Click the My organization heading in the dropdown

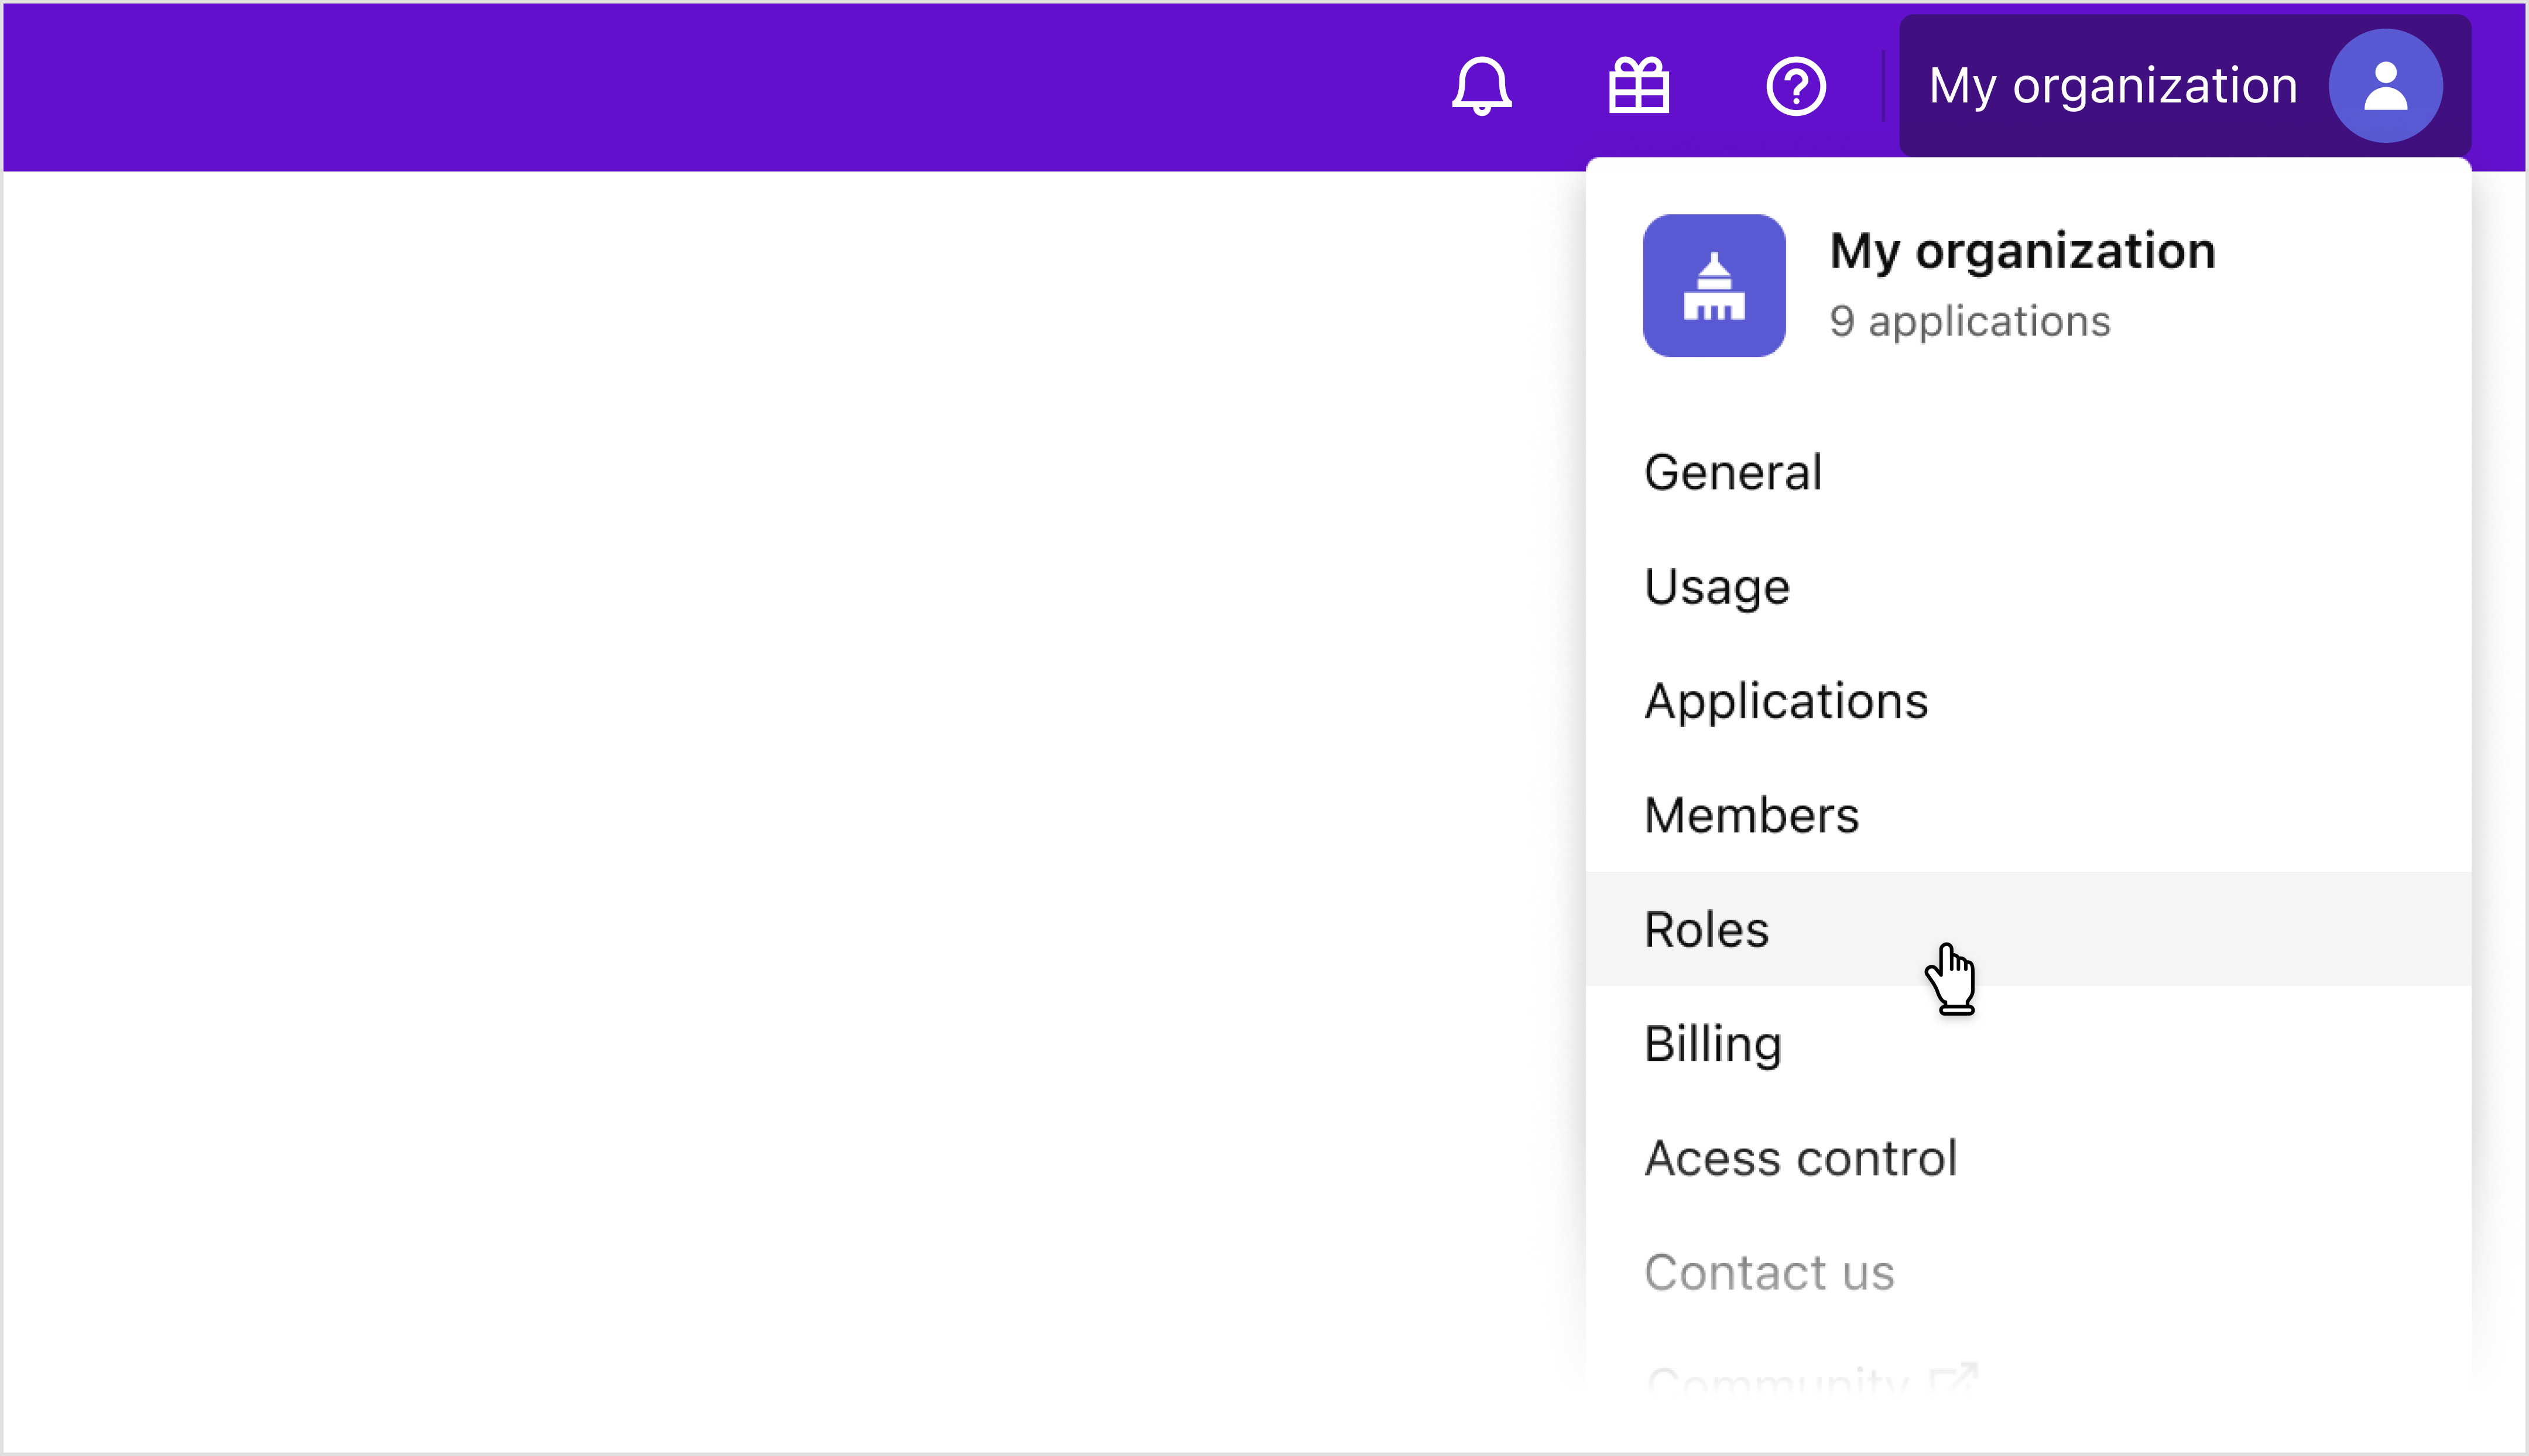pos(2022,250)
